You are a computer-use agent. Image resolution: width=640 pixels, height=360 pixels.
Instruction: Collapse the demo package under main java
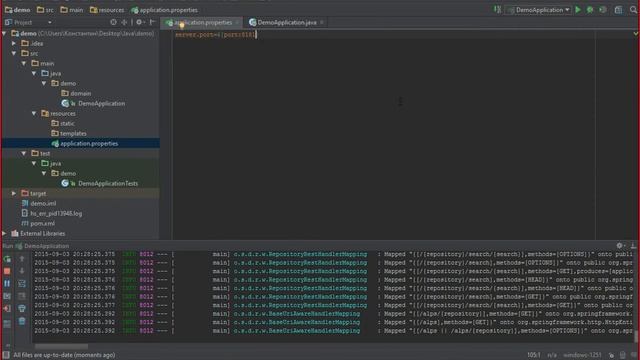(44, 83)
